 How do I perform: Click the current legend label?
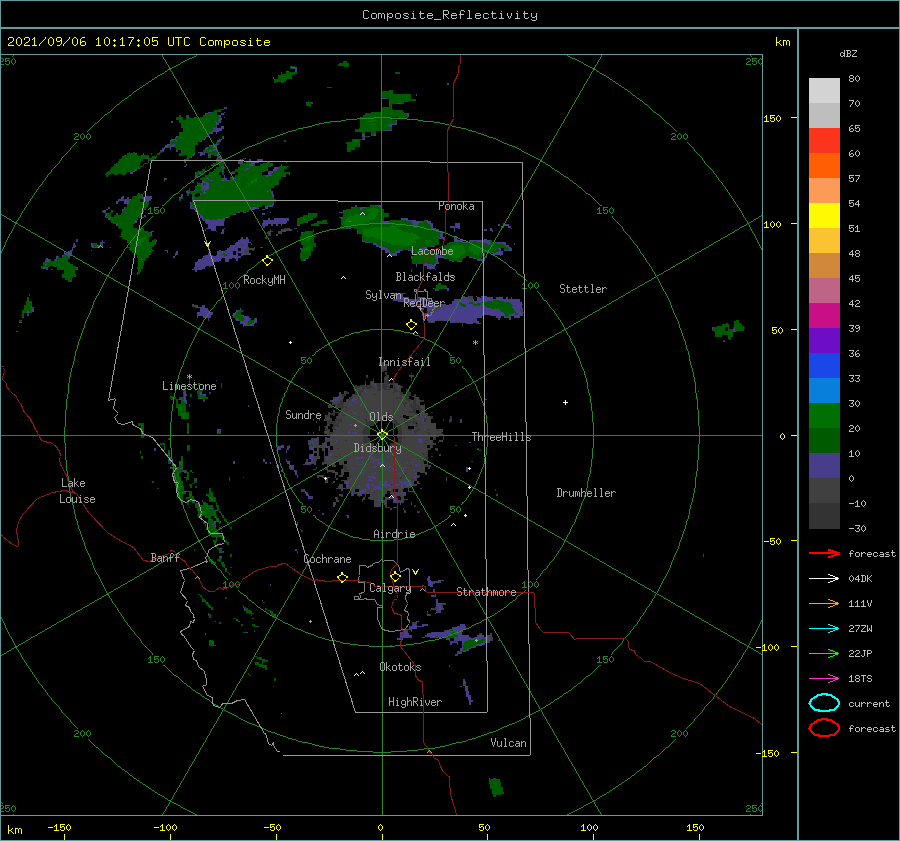point(868,703)
